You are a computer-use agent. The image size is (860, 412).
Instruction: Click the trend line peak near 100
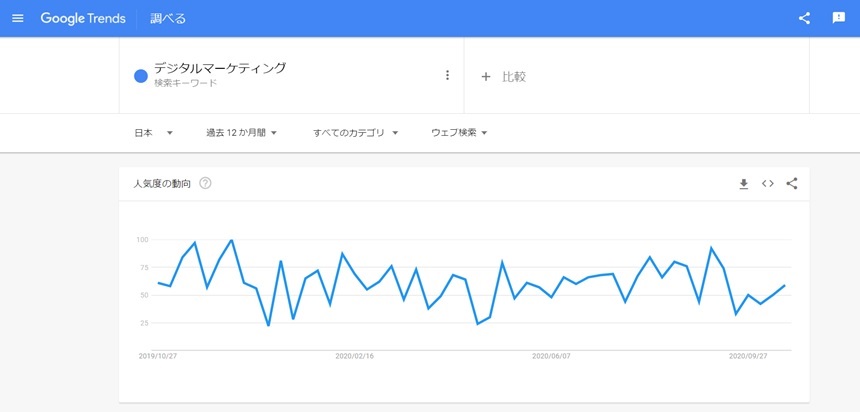coord(232,240)
